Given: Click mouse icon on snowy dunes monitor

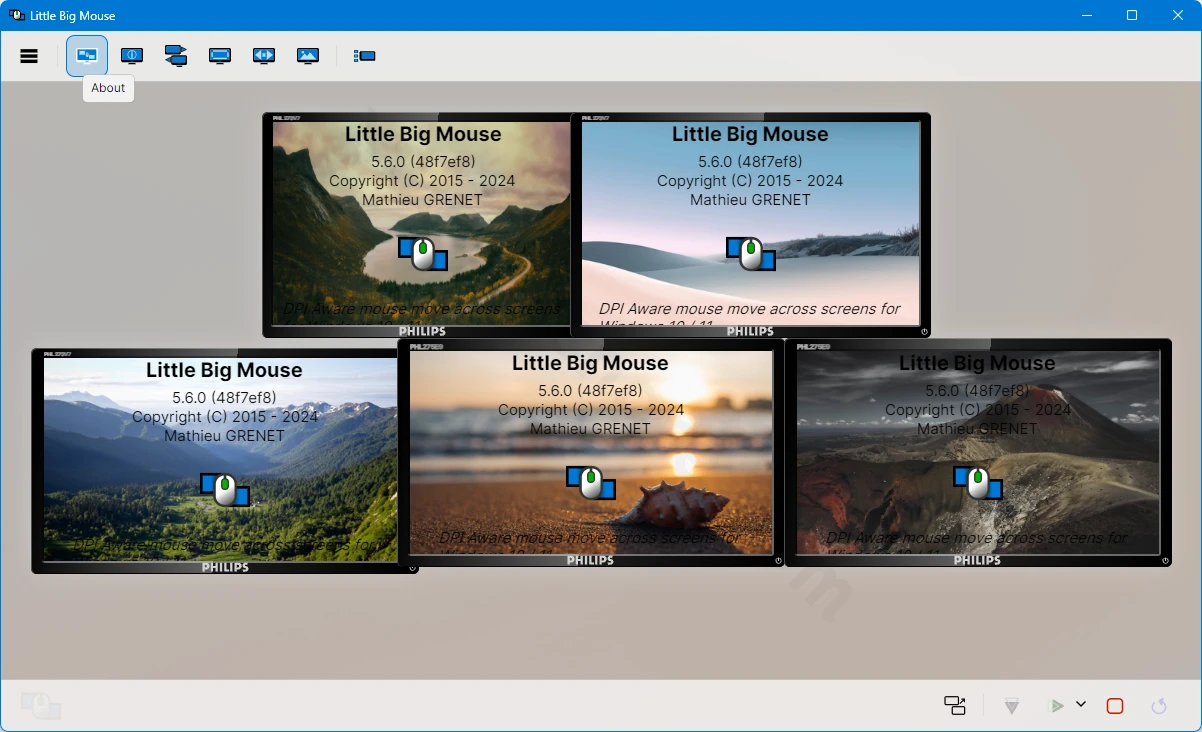Looking at the screenshot, I should (x=750, y=254).
